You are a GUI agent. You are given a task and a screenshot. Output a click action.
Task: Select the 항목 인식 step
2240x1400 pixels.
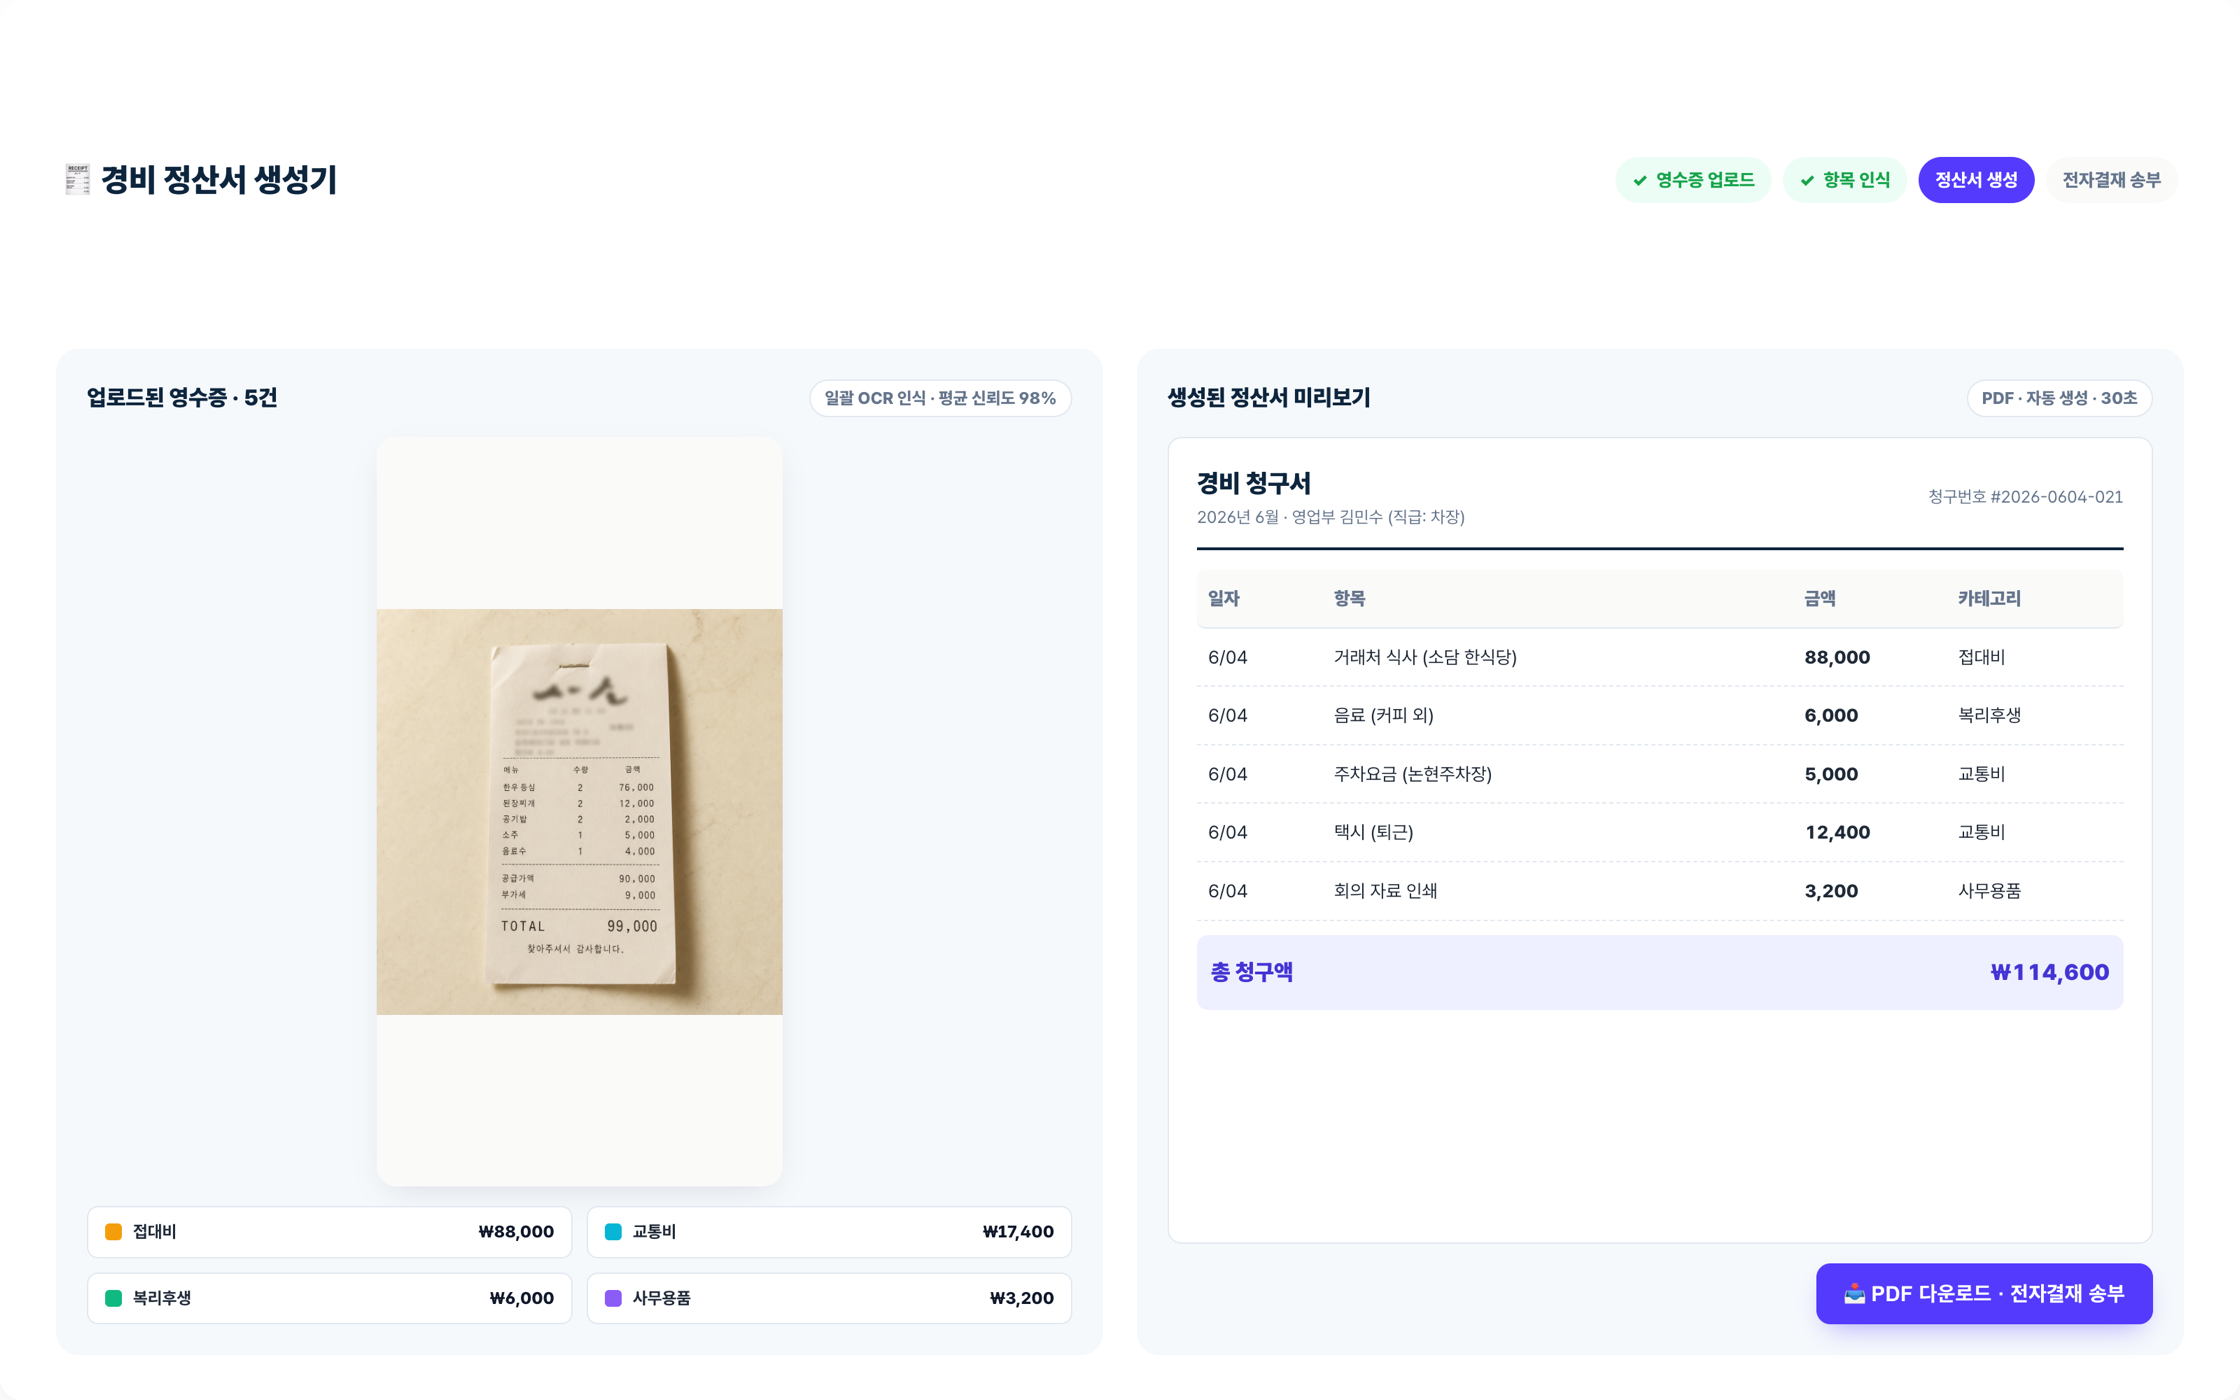[1845, 180]
